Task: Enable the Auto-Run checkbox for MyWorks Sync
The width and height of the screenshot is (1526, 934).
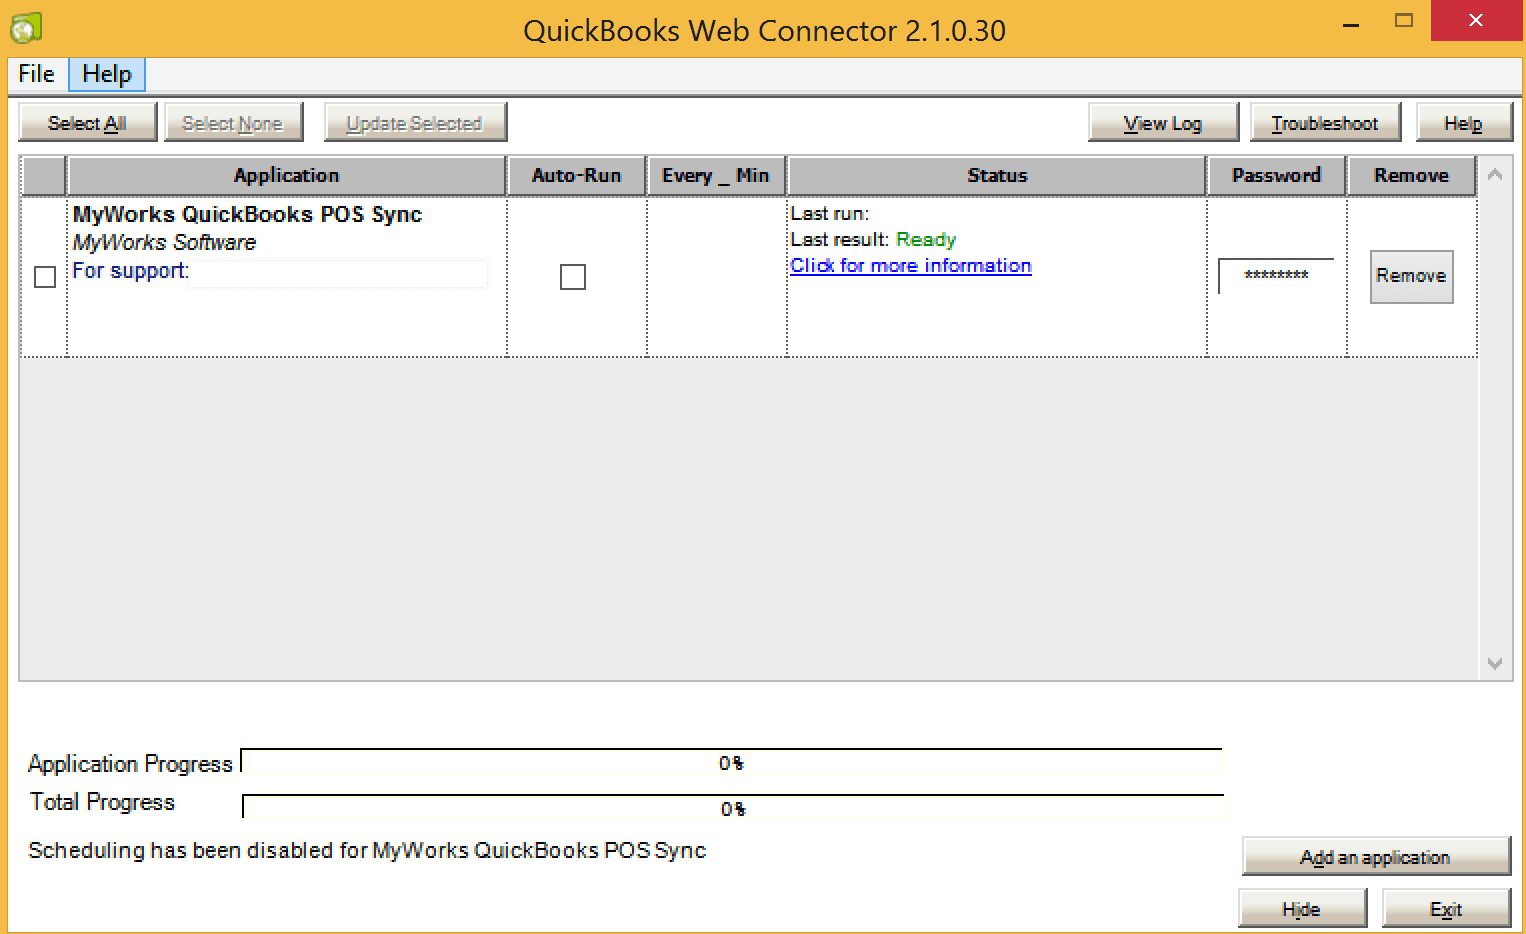Action: pos(573,277)
